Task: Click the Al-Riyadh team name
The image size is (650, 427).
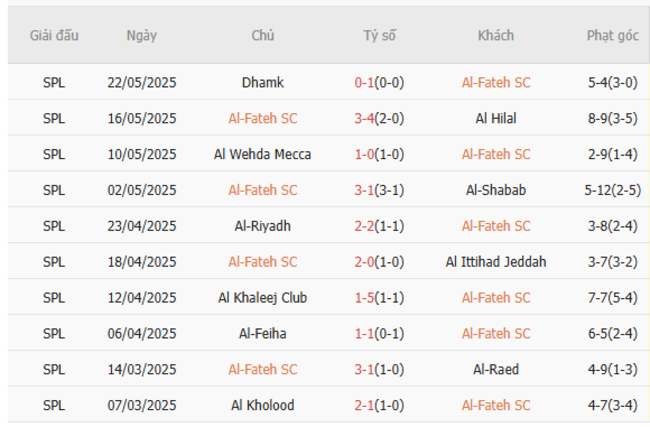Action: point(263,226)
